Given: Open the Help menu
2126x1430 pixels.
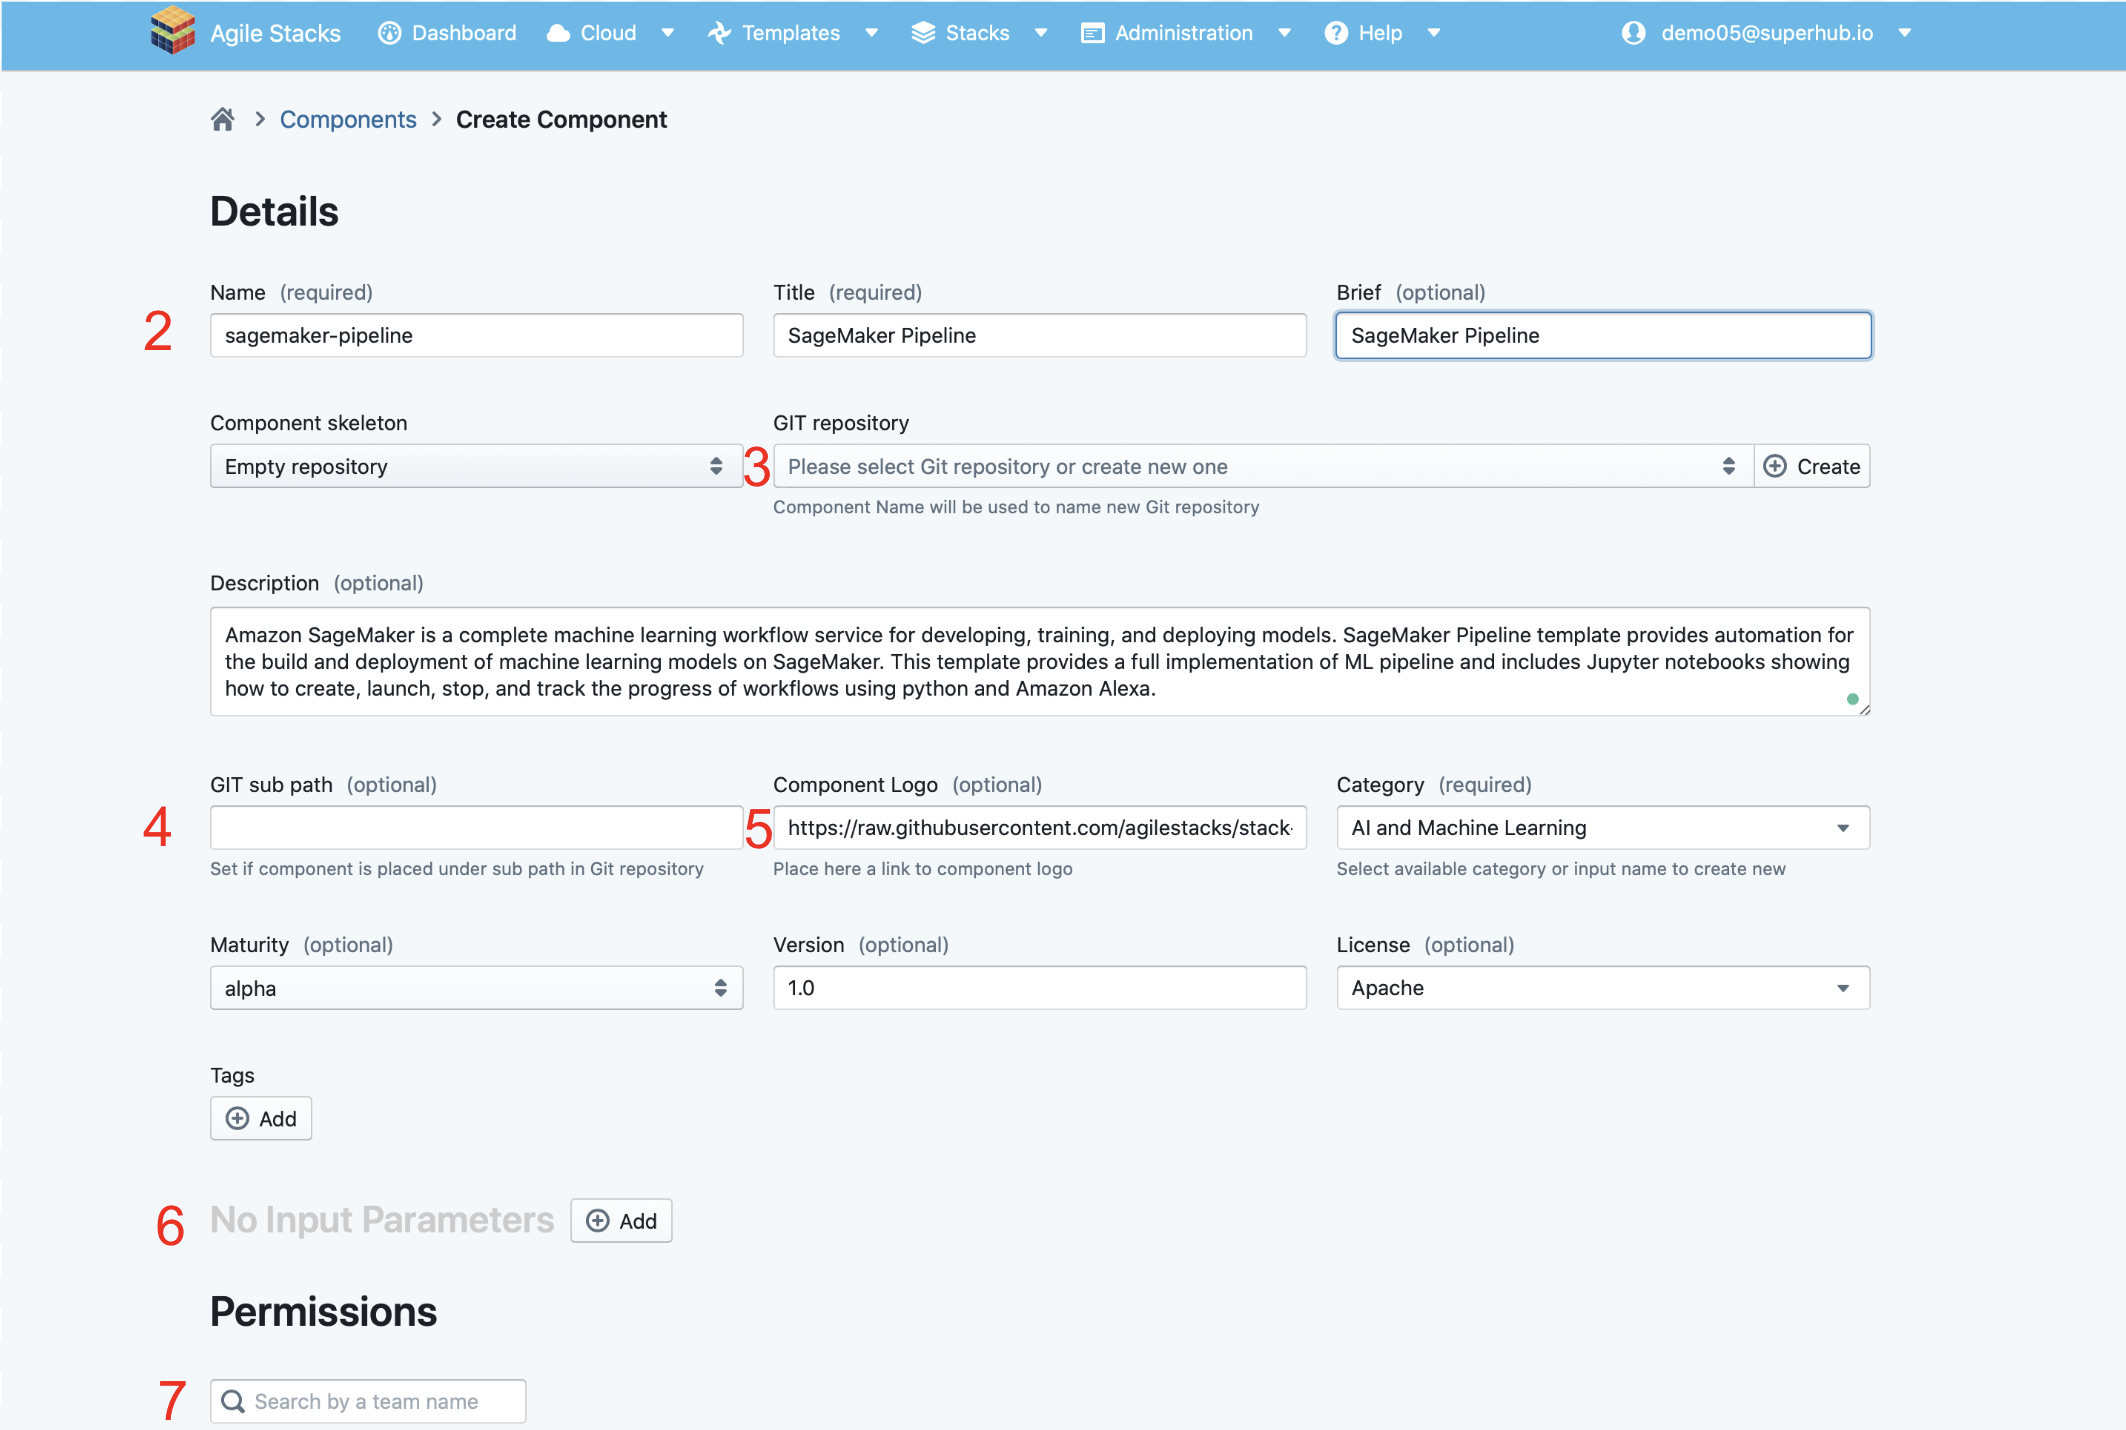Looking at the screenshot, I should point(1382,33).
